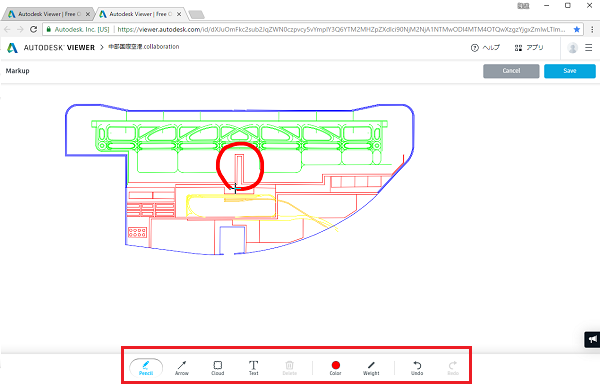600x385 pixels.
Task: Undo the last markup stroke
Action: (417, 368)
